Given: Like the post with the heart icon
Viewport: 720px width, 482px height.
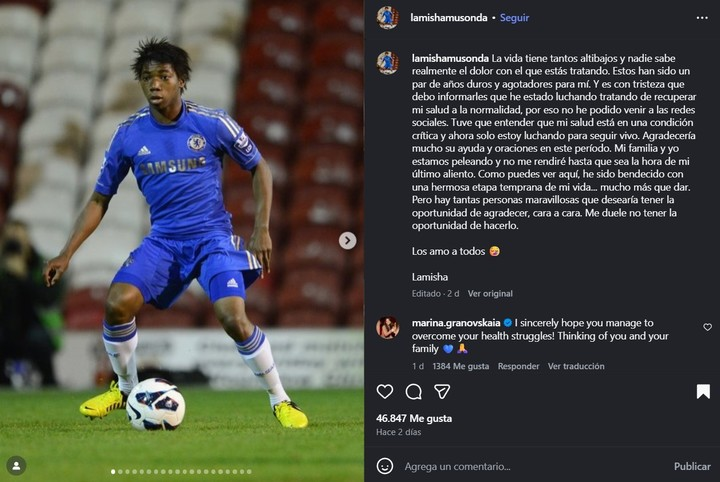Looking at the screenshot, I should coord(385,392).
